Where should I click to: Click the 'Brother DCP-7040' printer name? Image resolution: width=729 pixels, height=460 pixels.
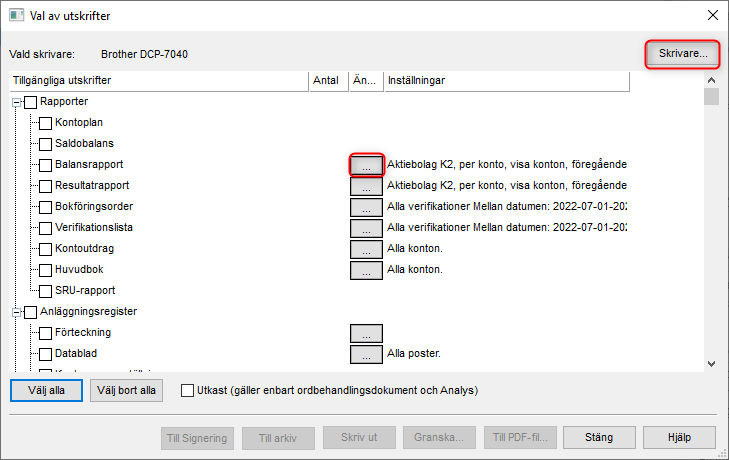145,54
